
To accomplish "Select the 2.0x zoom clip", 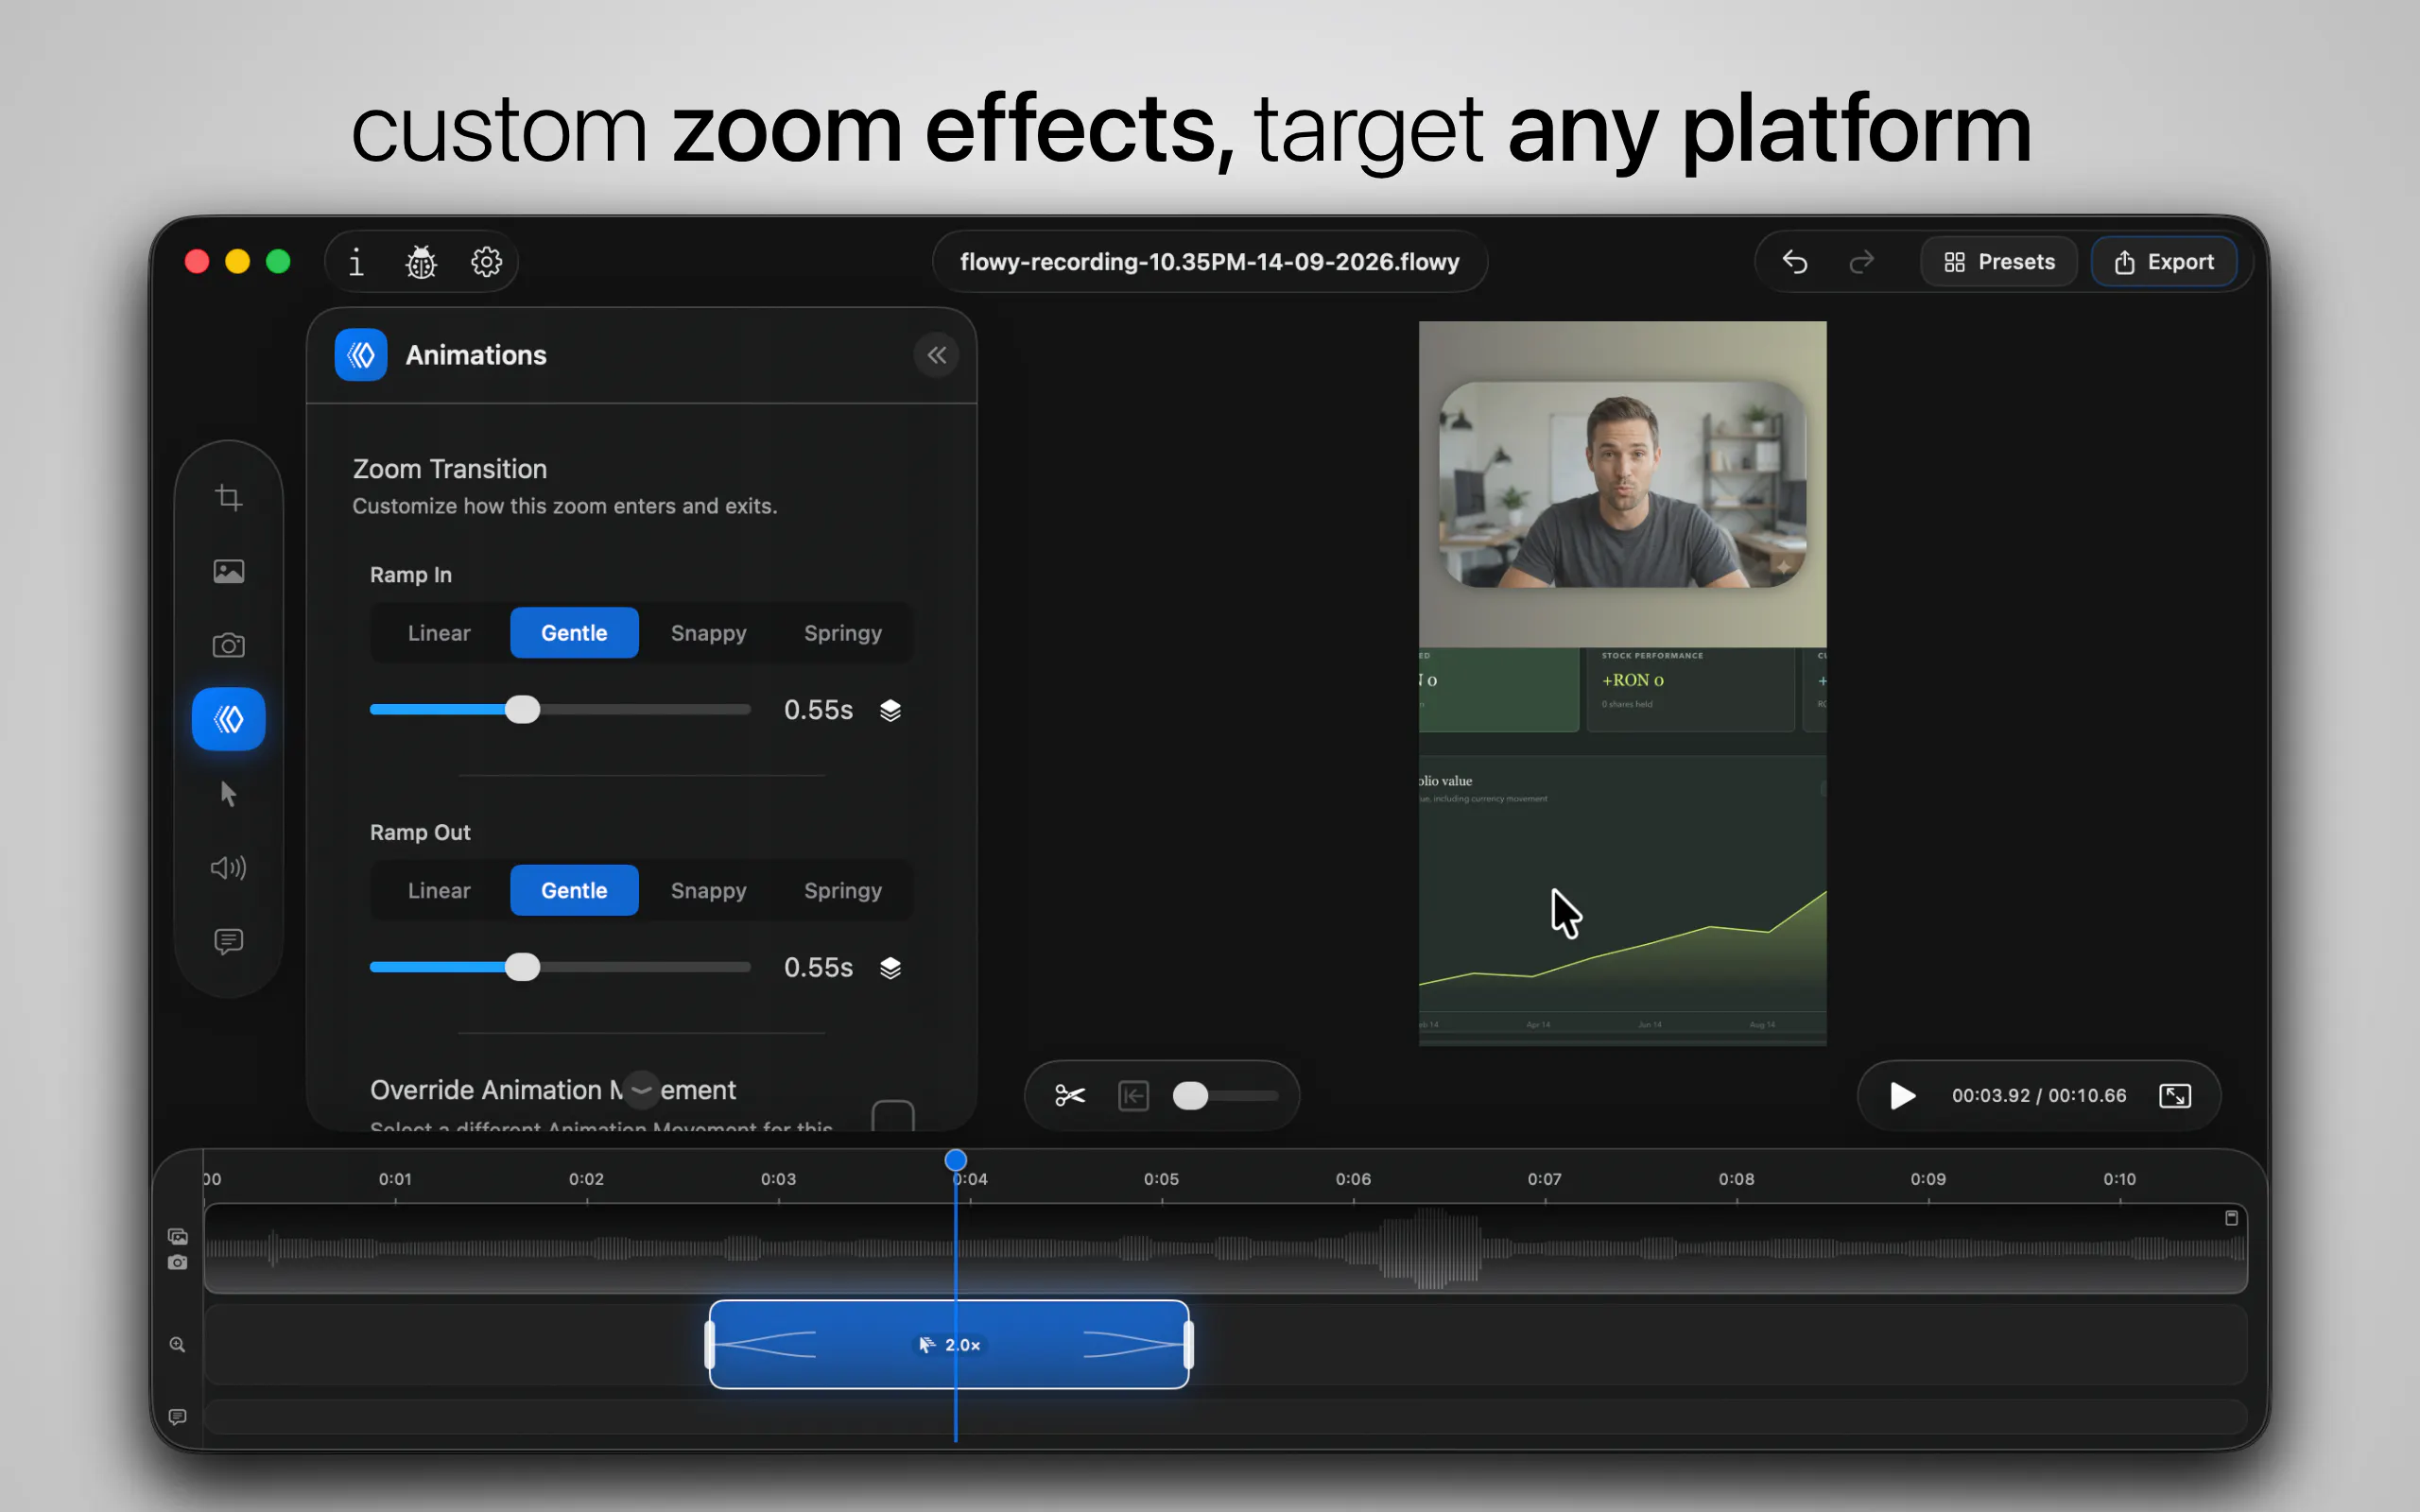I will pos(948,1344).
